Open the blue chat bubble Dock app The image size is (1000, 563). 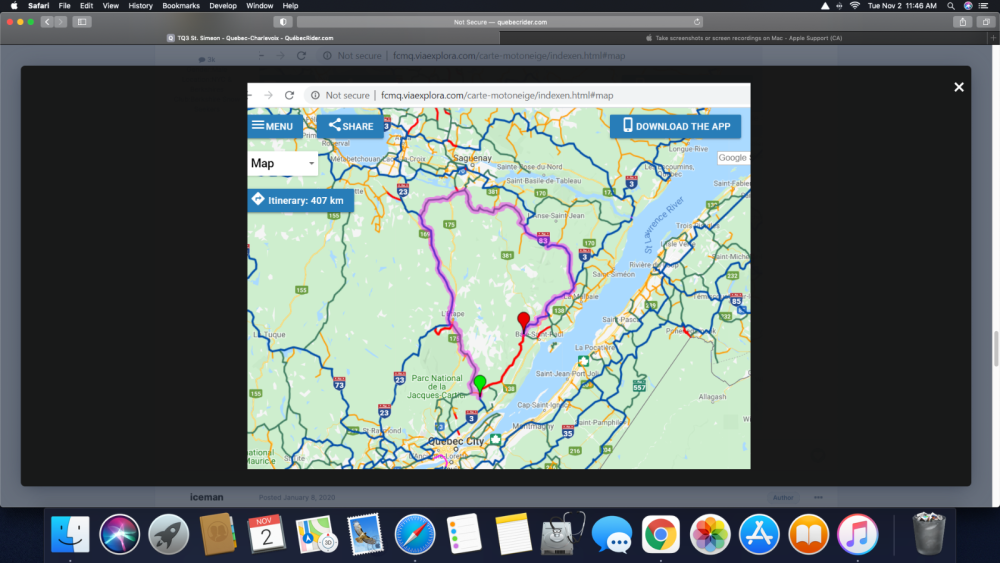point(612,534)
